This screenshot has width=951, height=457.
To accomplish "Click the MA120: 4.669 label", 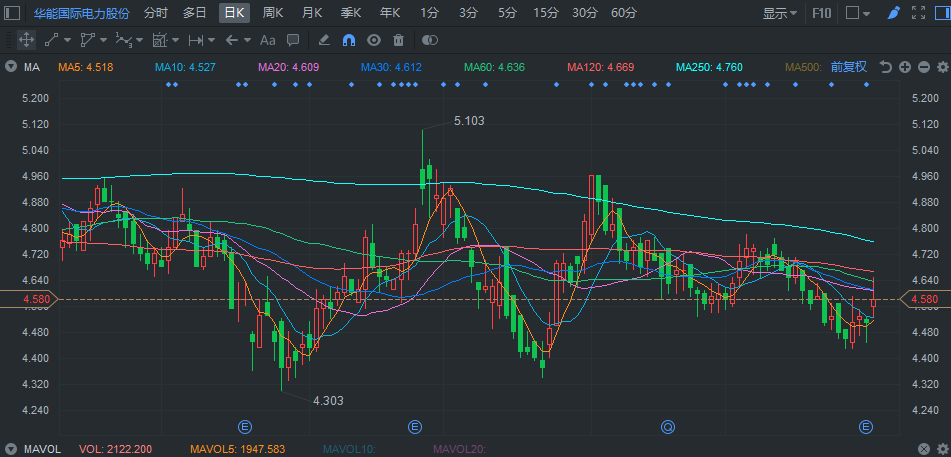I will coord(600,67).
